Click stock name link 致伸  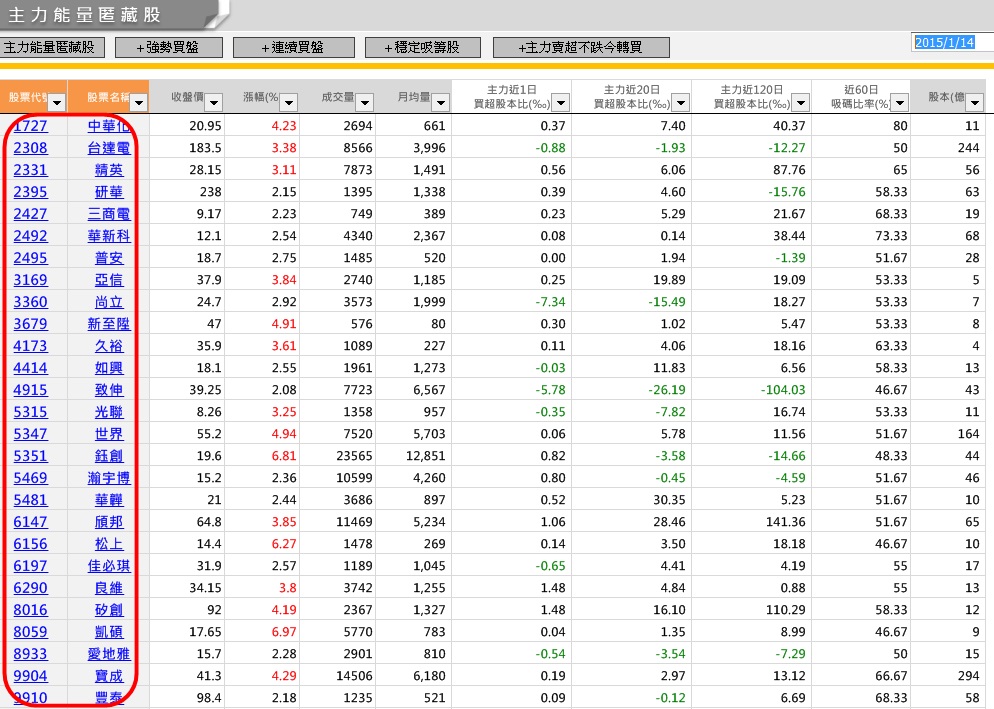pos(109,389)
